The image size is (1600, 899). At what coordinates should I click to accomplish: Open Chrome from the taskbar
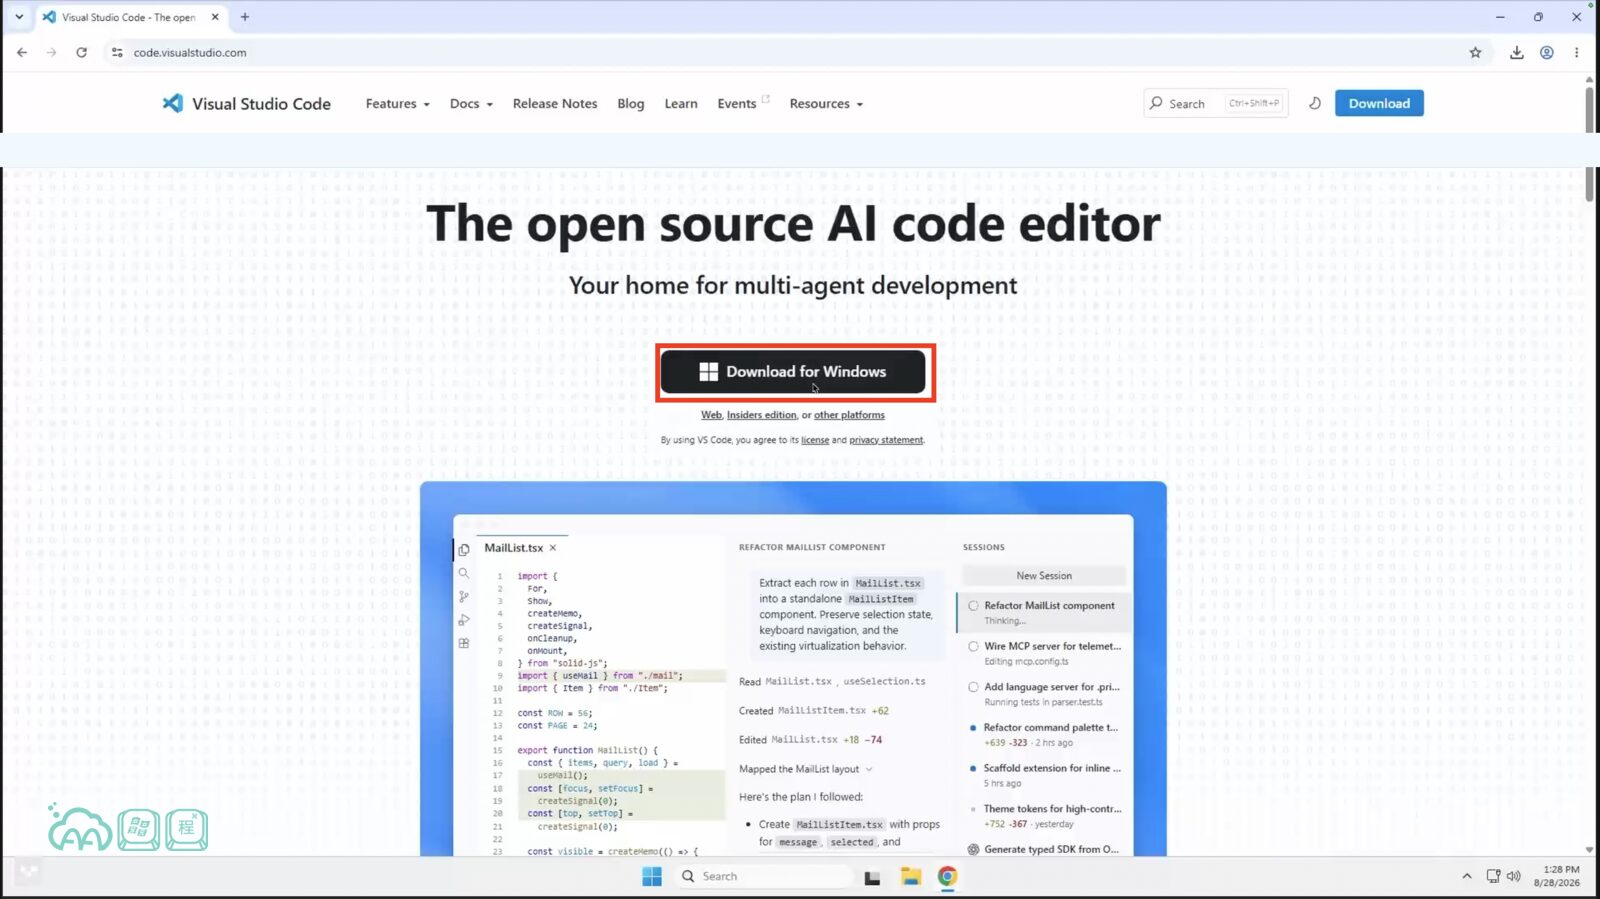coord(947,876)
